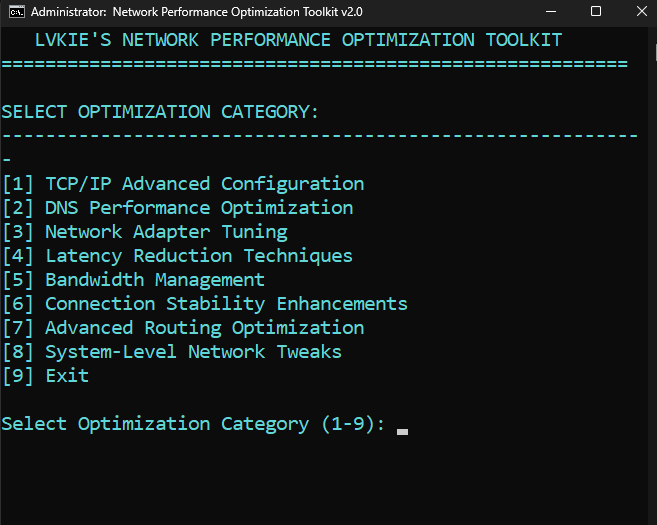Close the Network Performance Optimization Toolkit window

click(x=641, y=12)
